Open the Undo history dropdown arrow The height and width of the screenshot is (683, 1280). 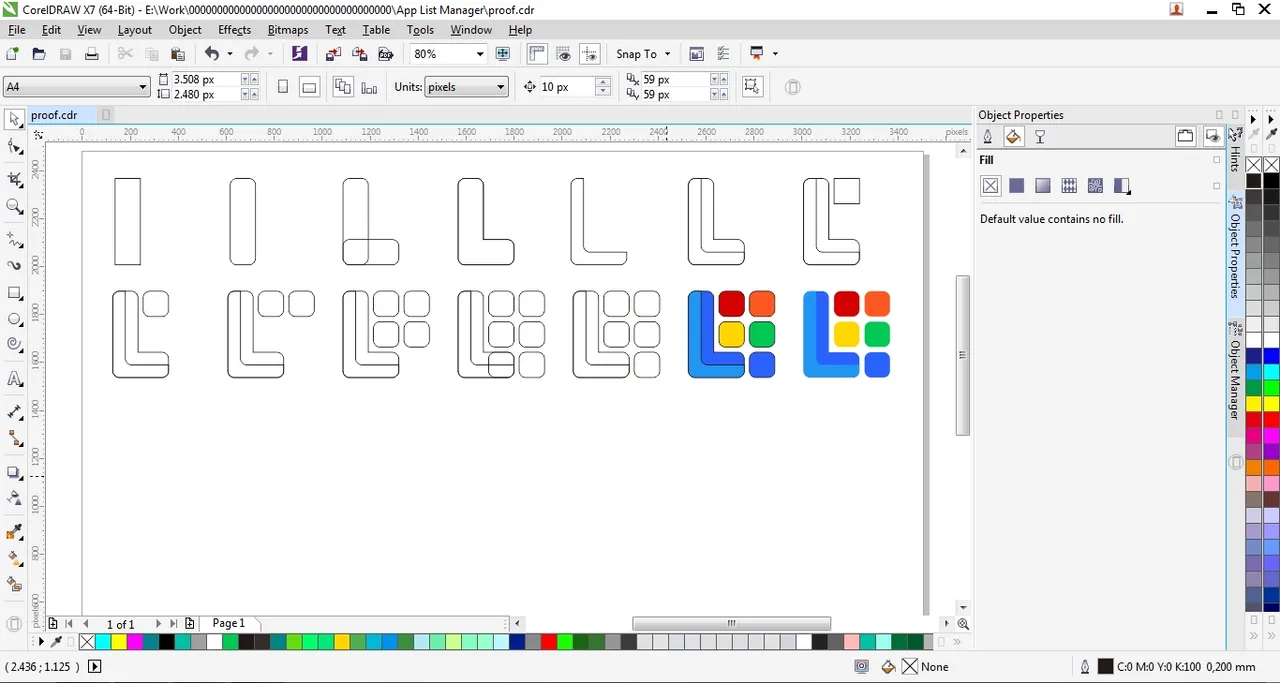(229, 54)
